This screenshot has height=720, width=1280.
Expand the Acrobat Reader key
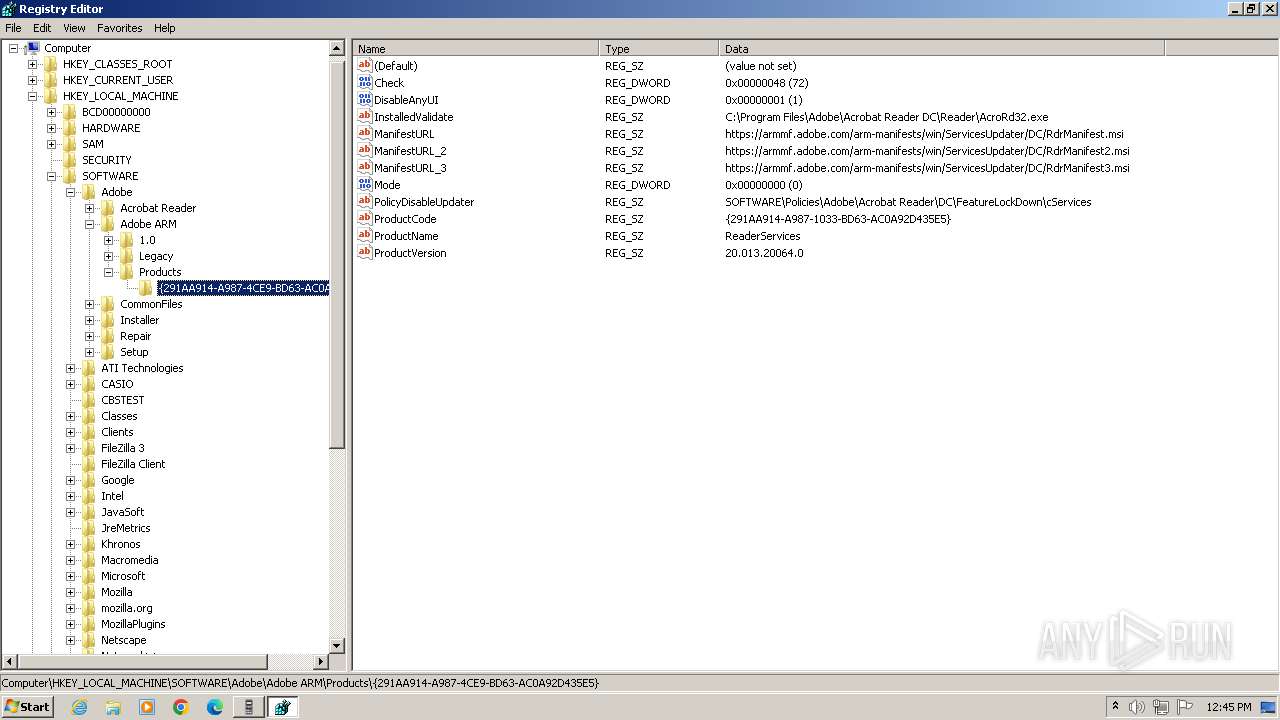[90, 208]
